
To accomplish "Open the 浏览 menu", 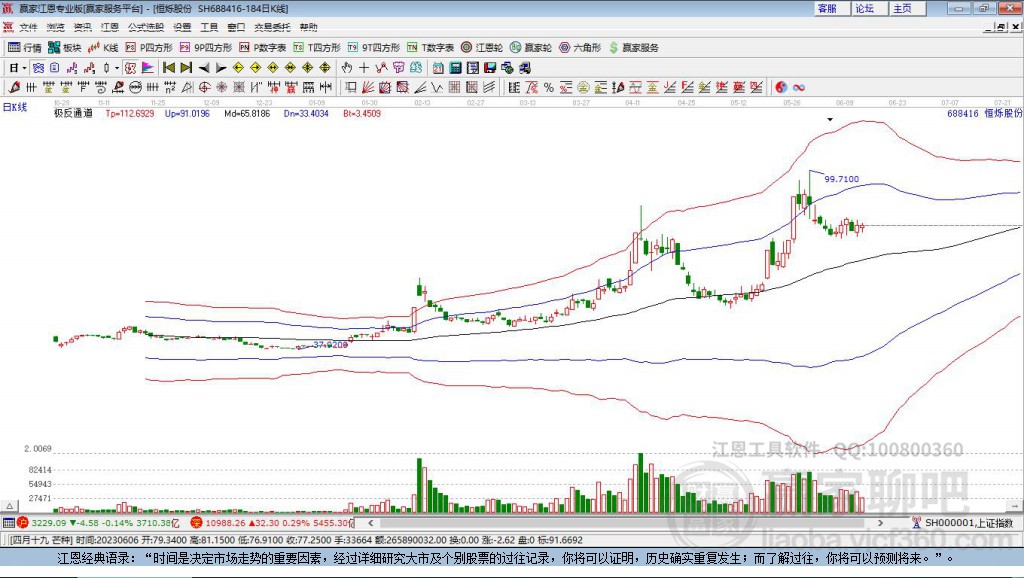I will pos(56,27).
